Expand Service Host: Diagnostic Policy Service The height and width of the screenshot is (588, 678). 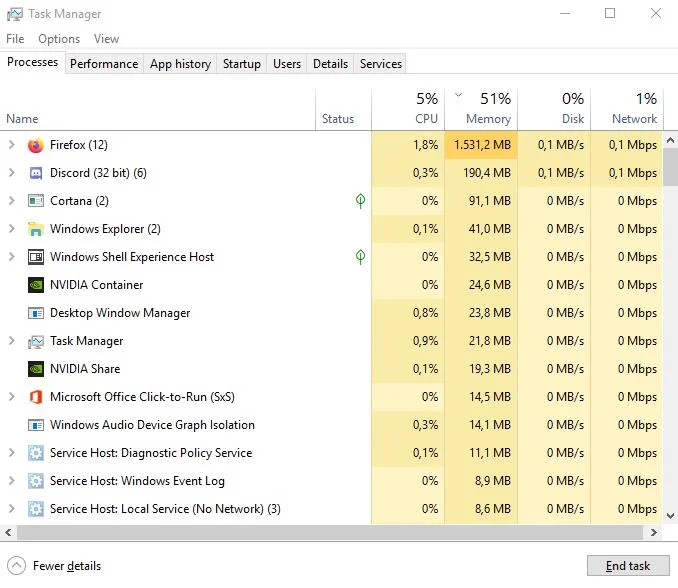[12, 453]
